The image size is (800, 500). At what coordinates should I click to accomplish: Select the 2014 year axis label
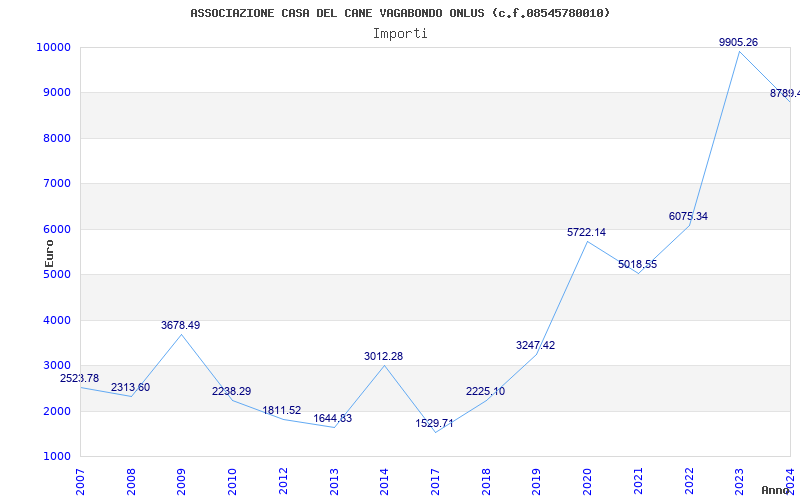[384, 482]
